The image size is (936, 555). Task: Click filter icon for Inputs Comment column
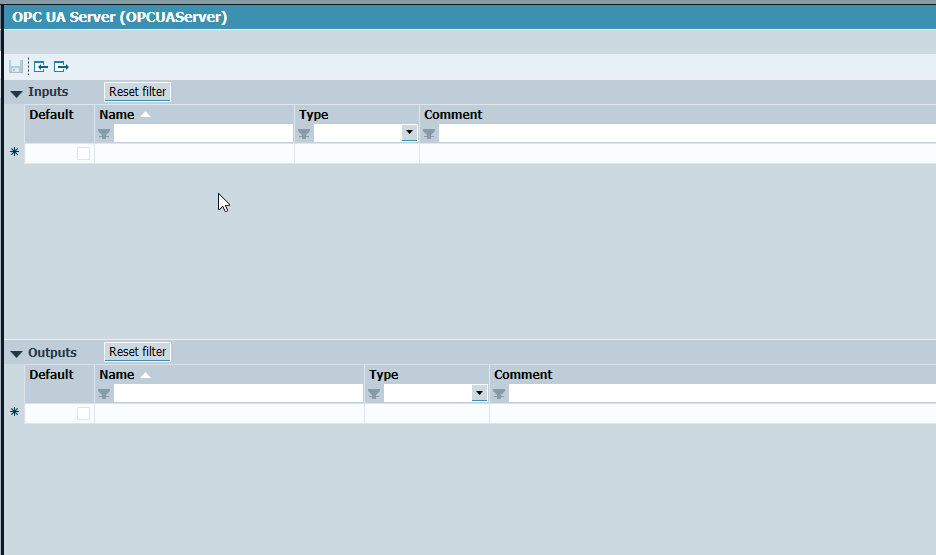coord(429,134)
